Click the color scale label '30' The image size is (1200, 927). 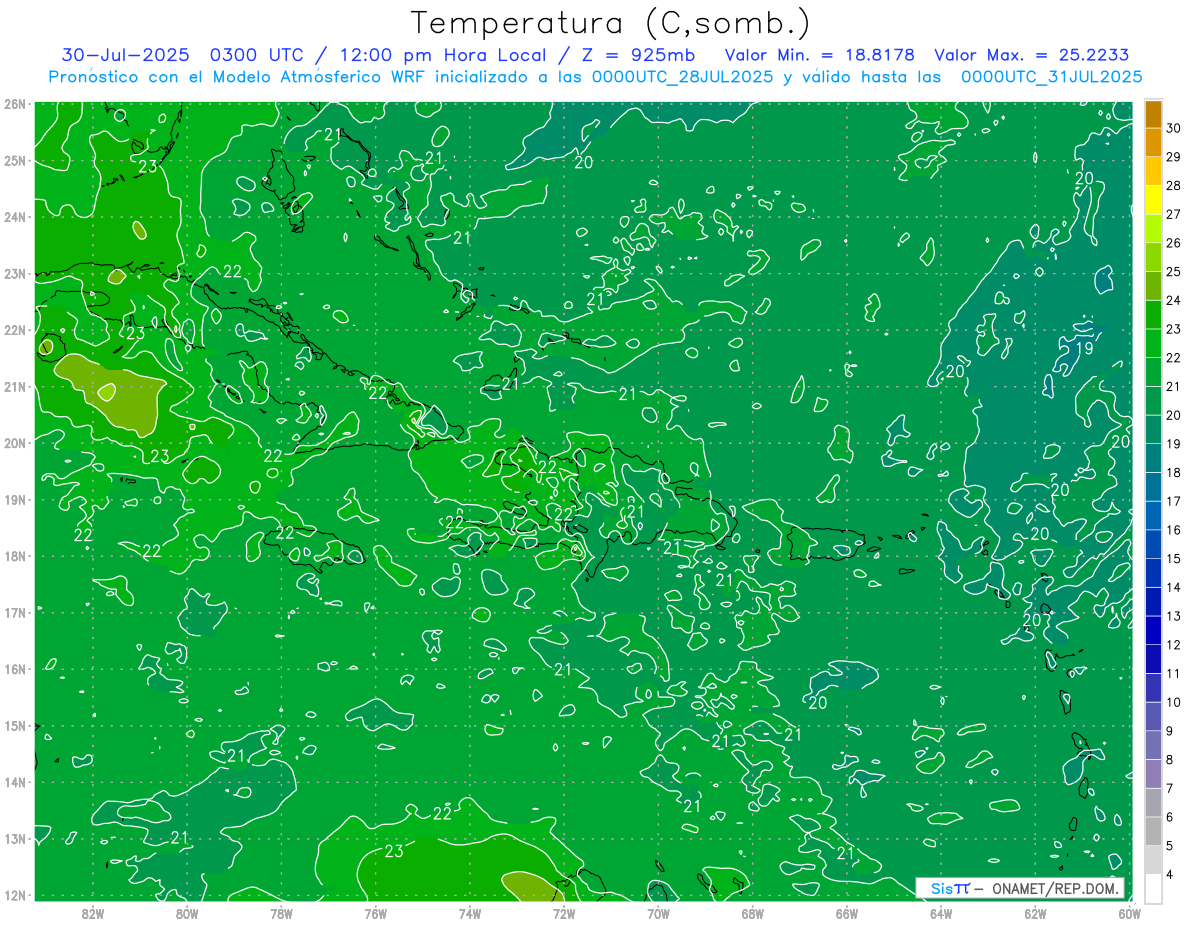pyautogui.click(x=1174, y=128)
